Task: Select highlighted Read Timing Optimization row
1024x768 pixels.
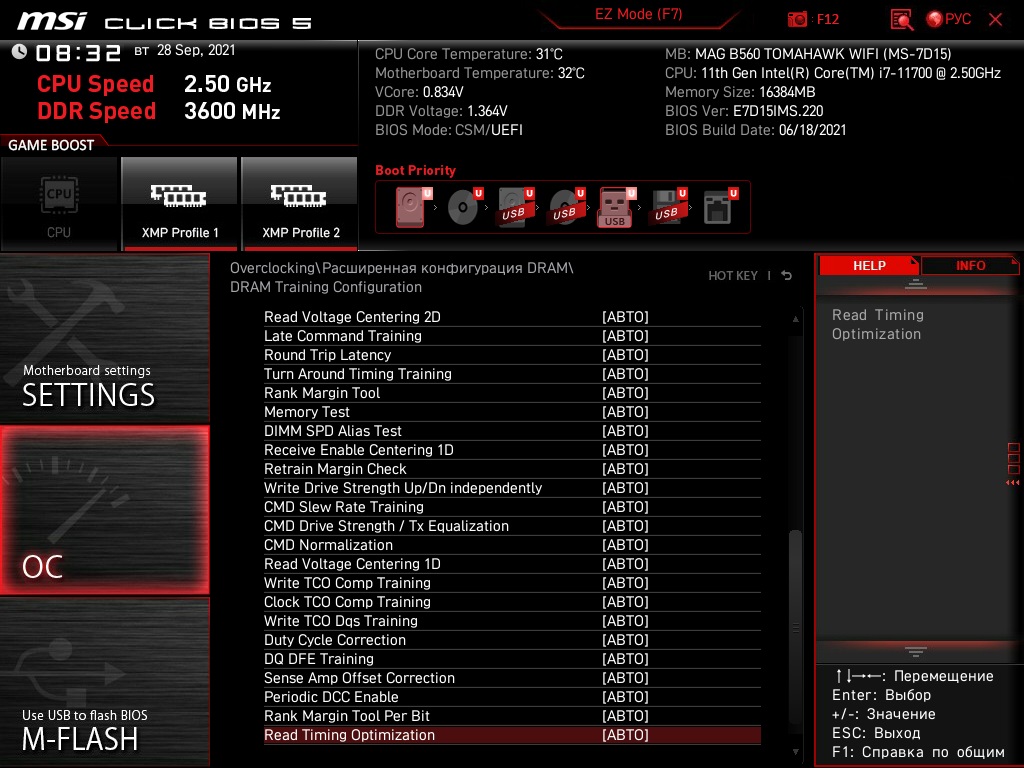Action: (512, 735)
